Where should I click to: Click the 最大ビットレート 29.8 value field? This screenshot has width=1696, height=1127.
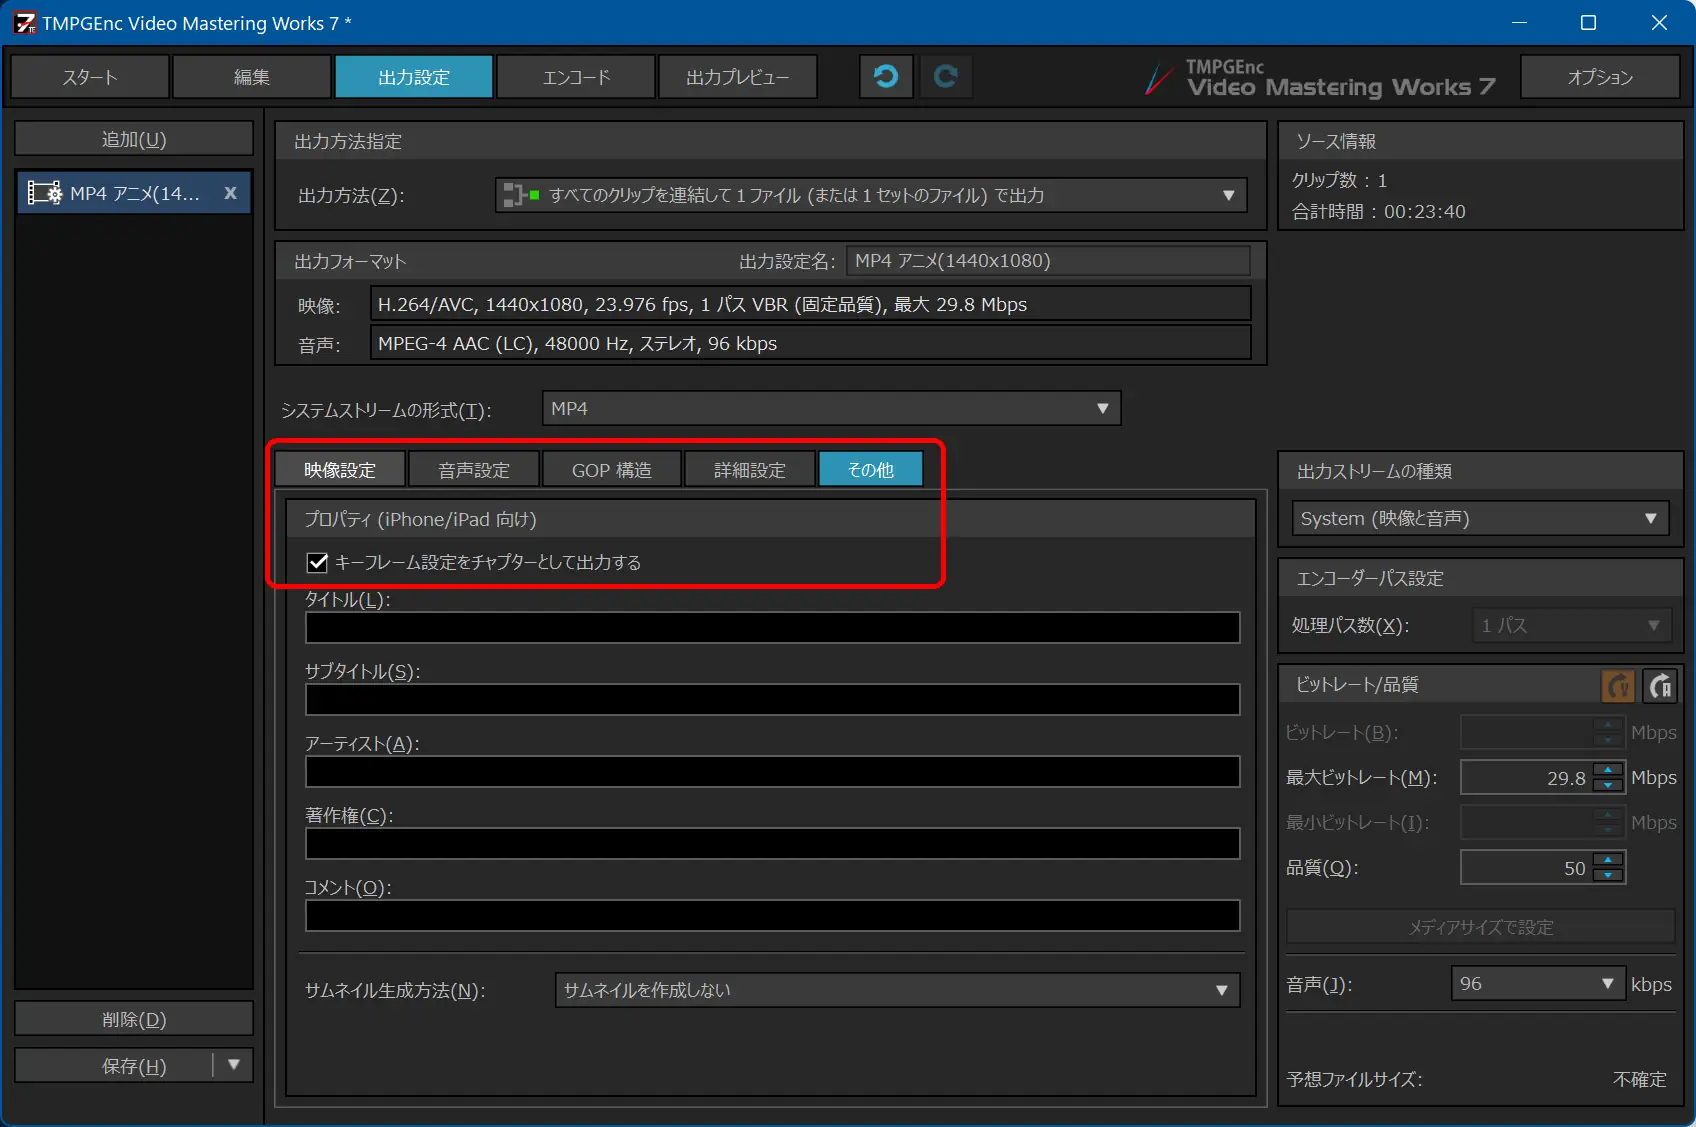click(1527, 778)
